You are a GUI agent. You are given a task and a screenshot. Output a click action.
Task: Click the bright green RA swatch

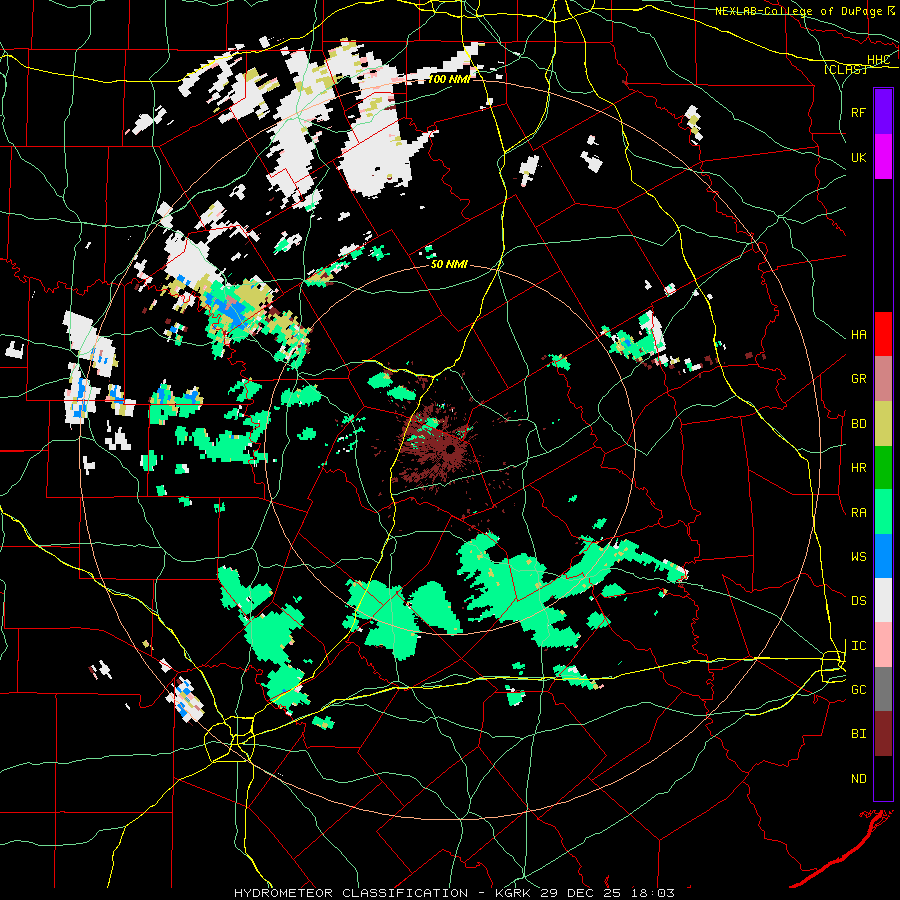pos(883,512)
